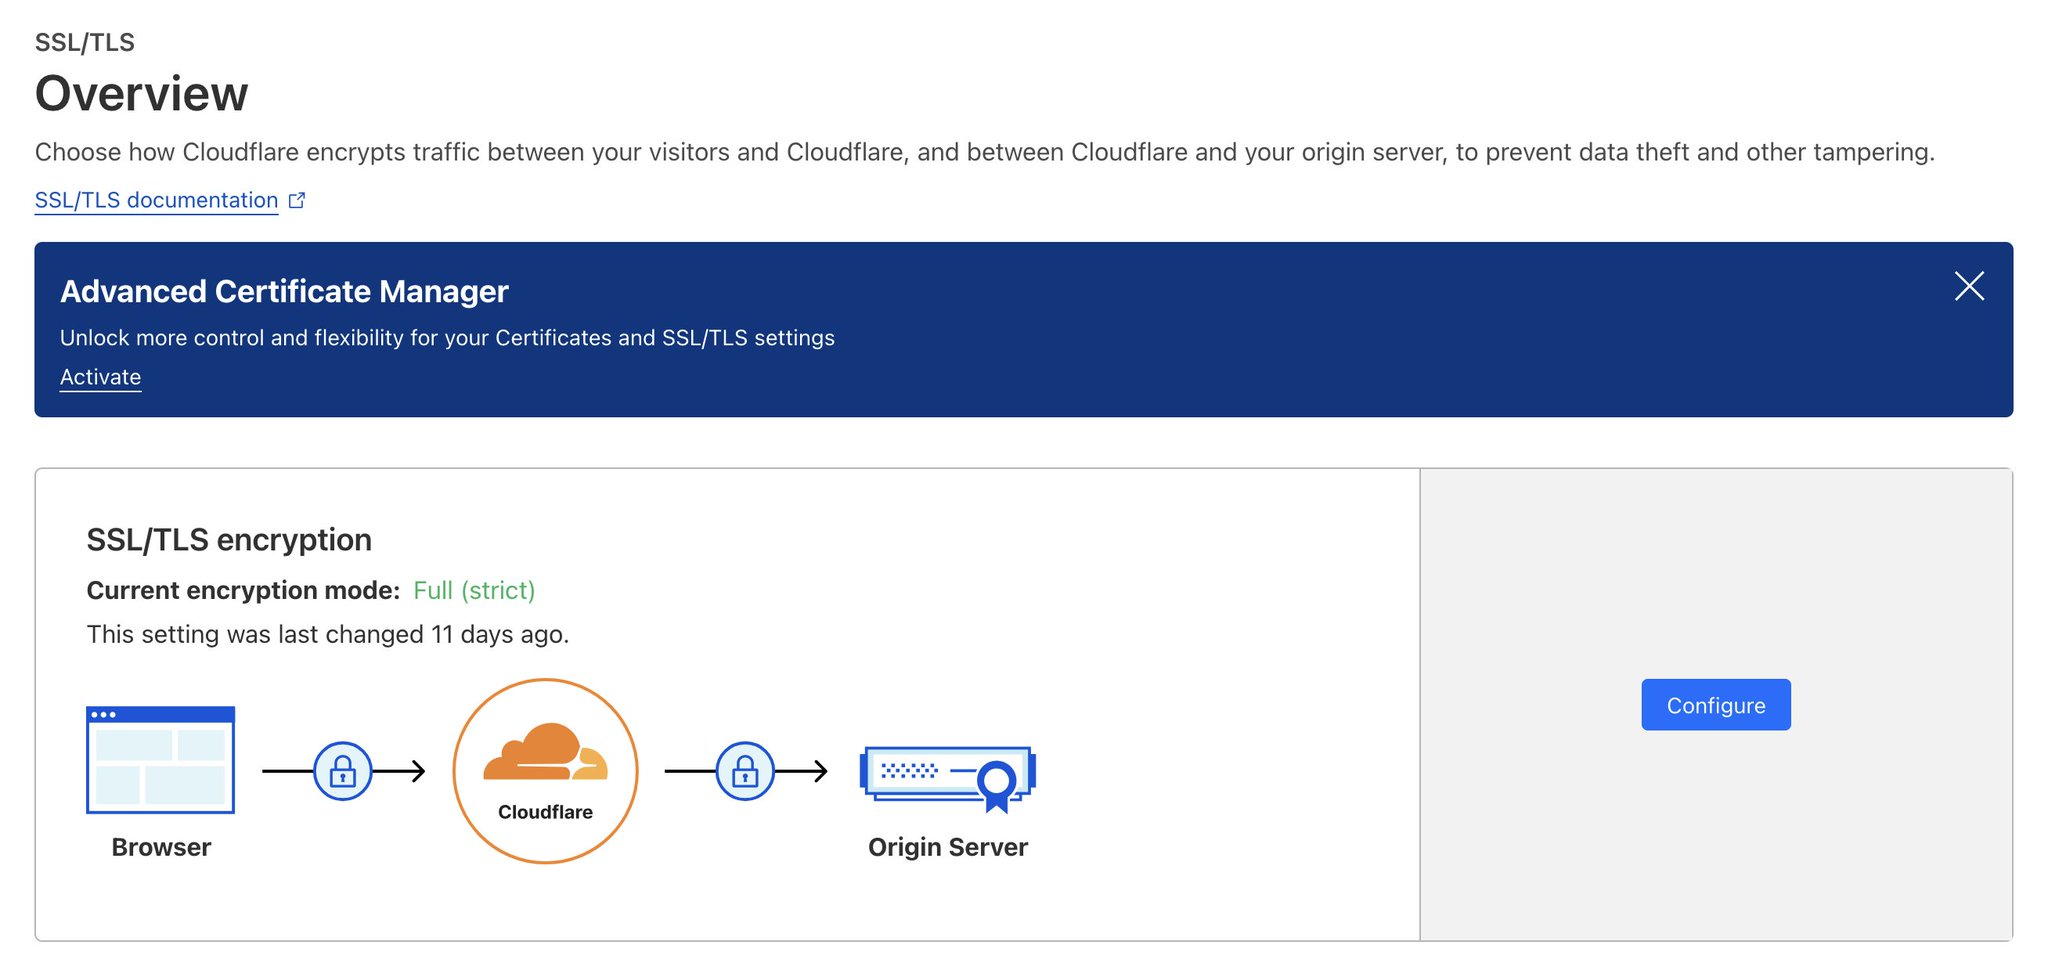Click the Browser label under the diagram
Screen dimensions: 2048x974
pos(161,847)
